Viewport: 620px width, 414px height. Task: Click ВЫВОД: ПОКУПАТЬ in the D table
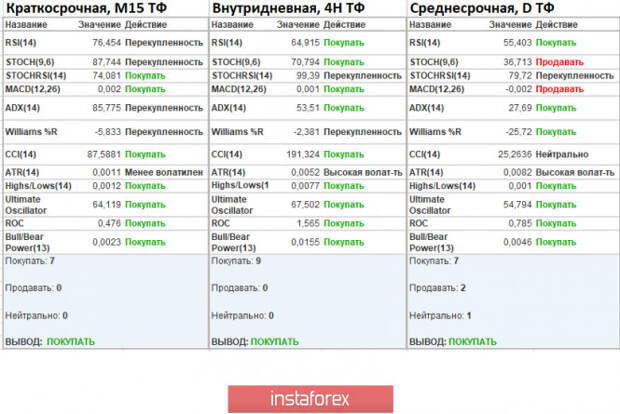(x=453, y=342)
